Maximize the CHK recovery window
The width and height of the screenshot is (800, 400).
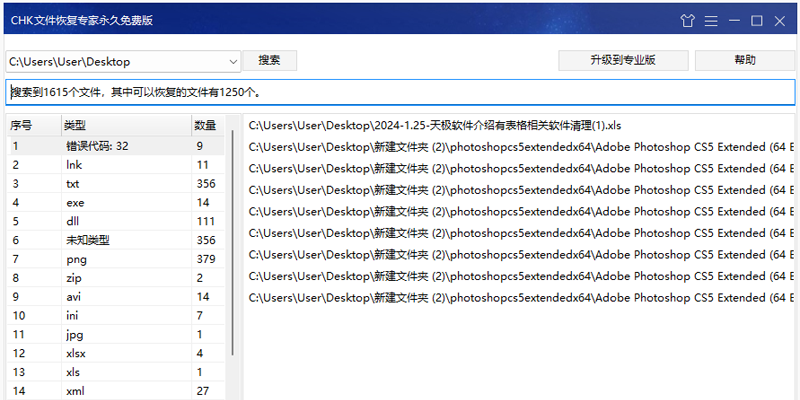pyautogui.click(x=757, y=20)
